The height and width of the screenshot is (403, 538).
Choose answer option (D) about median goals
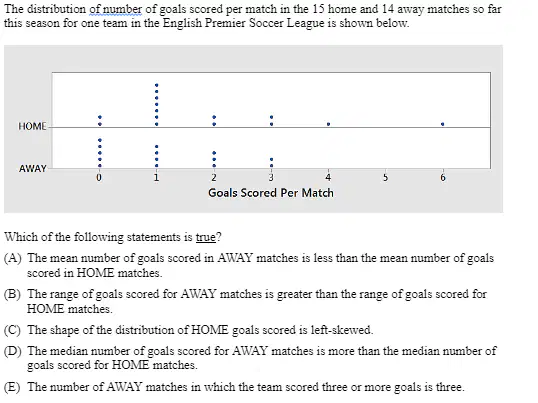pyautogui.click(x=250, y=358)
